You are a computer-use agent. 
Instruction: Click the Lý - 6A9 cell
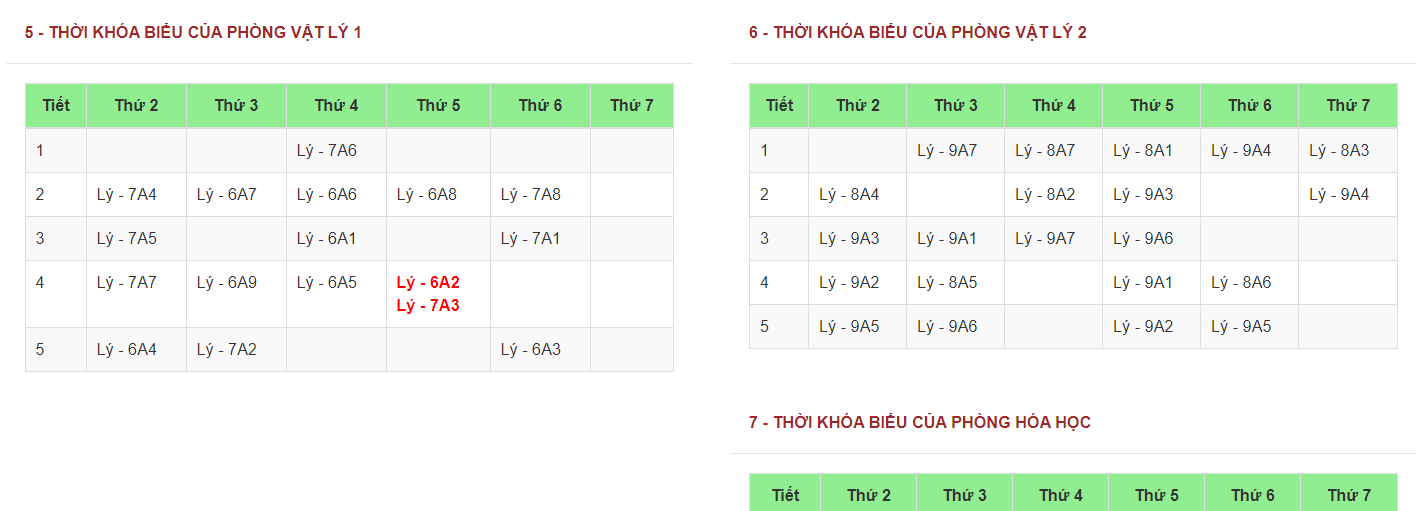(x=227, y=283)
